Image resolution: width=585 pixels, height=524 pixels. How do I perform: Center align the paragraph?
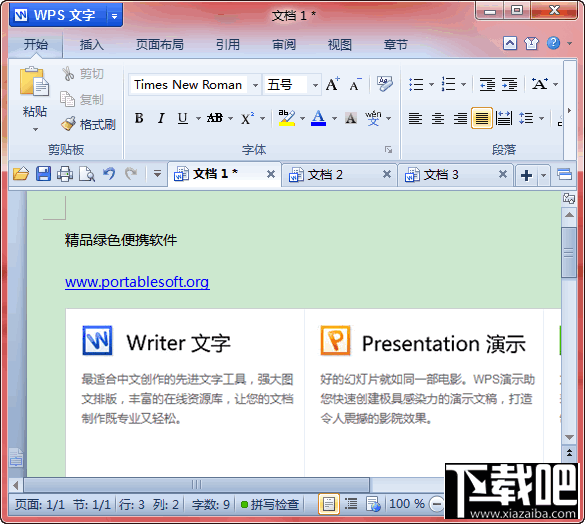(438, 119)
